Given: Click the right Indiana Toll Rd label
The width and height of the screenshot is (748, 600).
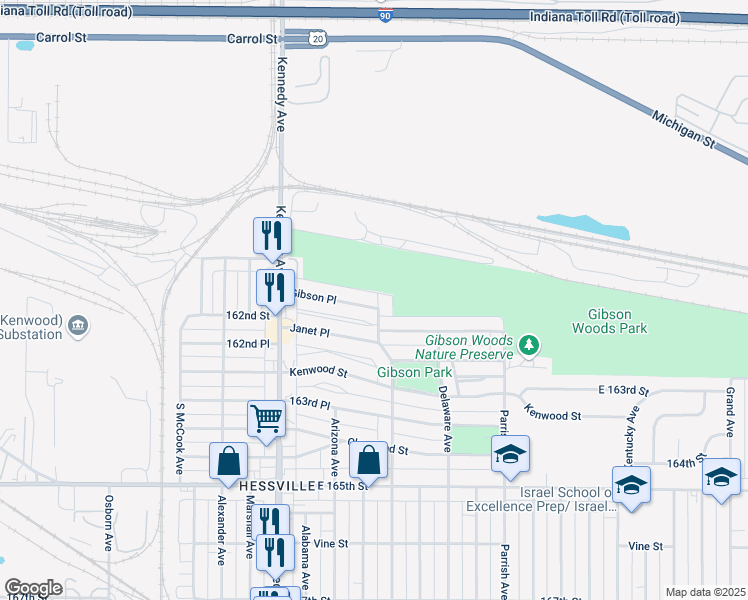Looking at the screenshot, I should [604, 18].
